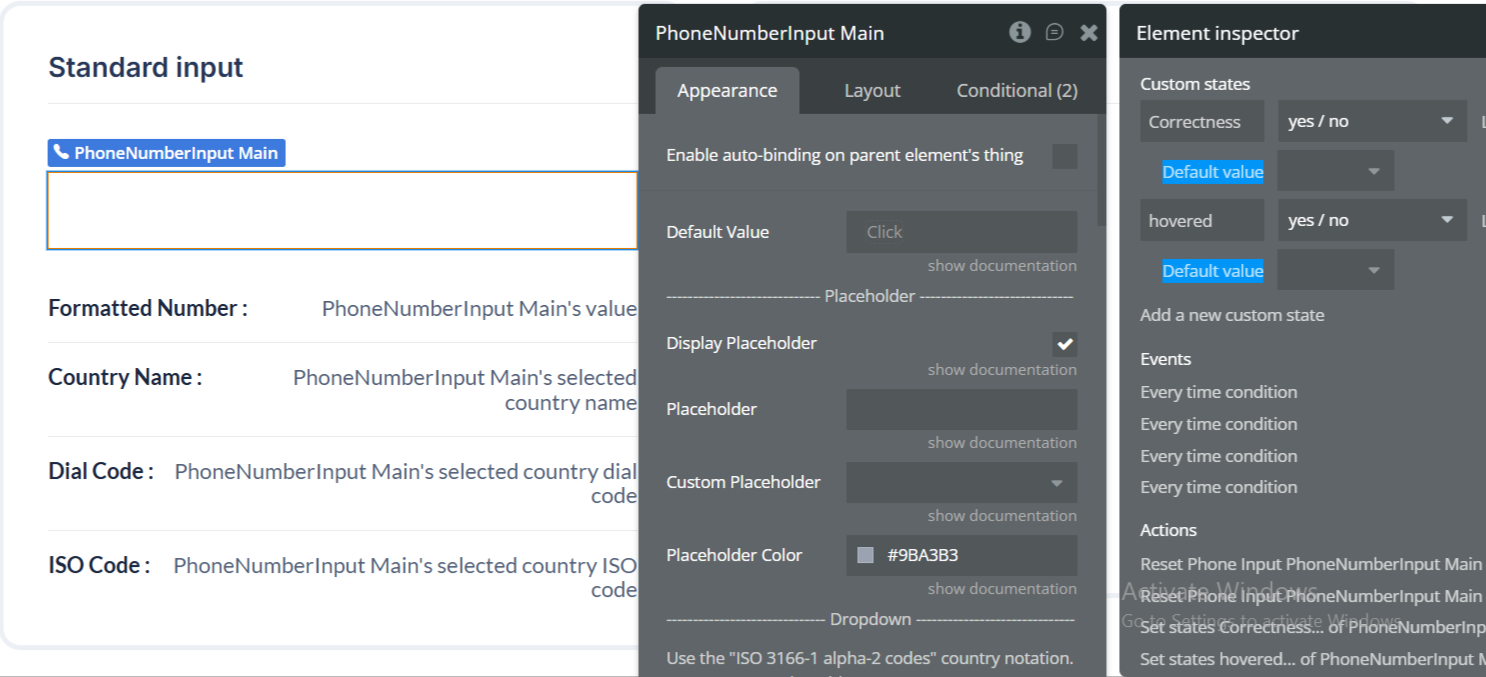
Task: Click the phone icon on the element label
Action: coord(61,153)
